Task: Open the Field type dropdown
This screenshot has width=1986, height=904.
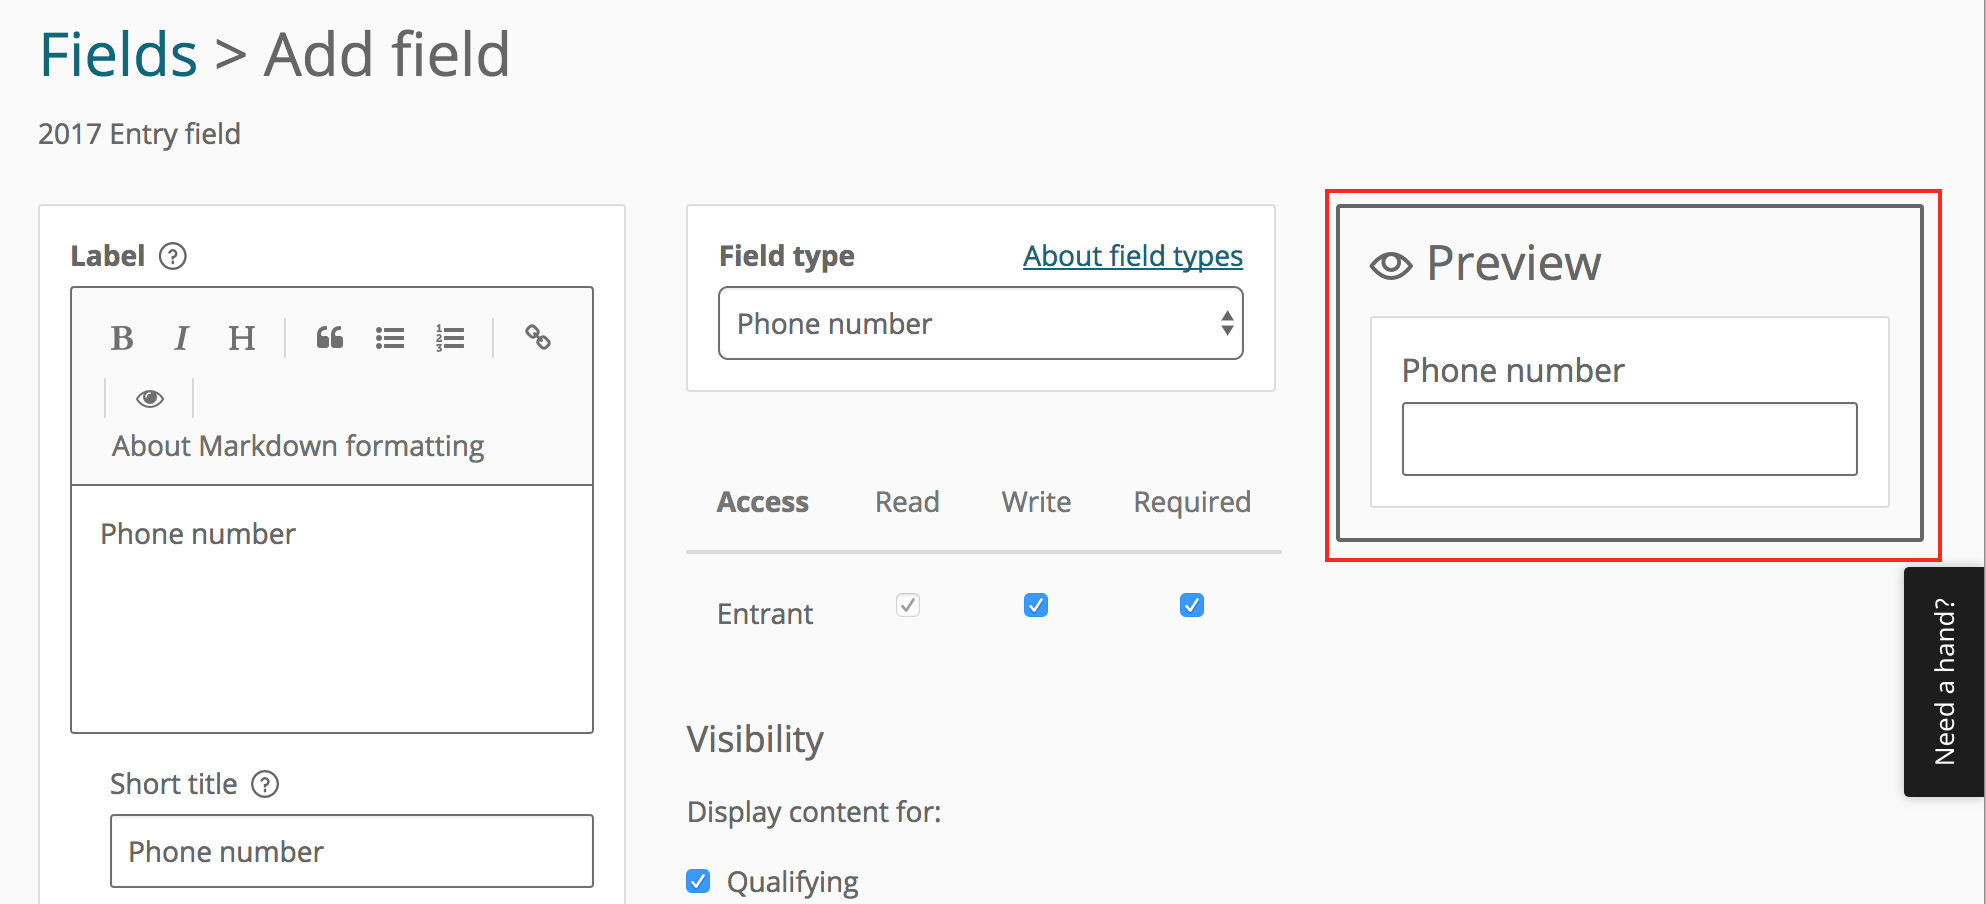Action: tap(980, 323)
